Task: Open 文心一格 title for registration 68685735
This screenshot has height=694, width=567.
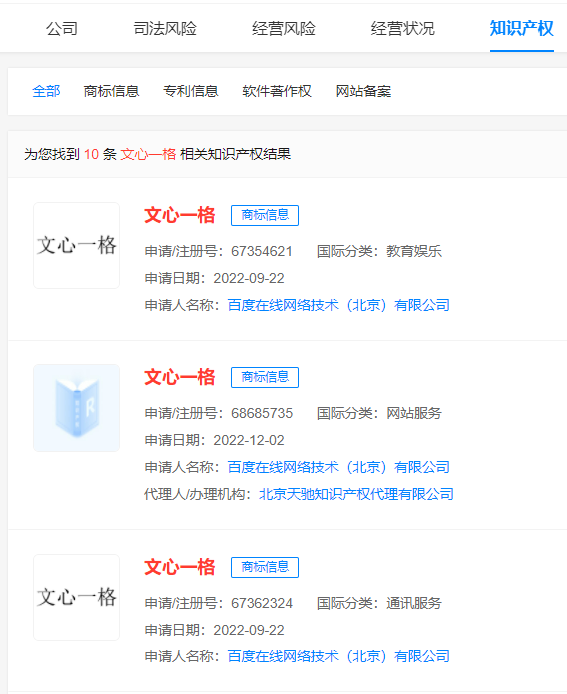Action: pyautogui.click(x=180, y=378)
